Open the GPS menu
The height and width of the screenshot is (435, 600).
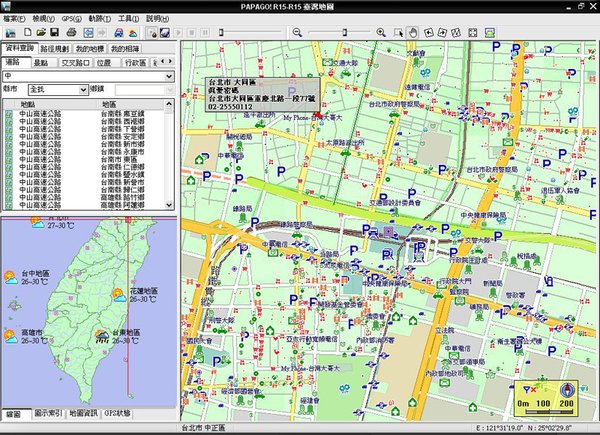(x=71, y=18)
